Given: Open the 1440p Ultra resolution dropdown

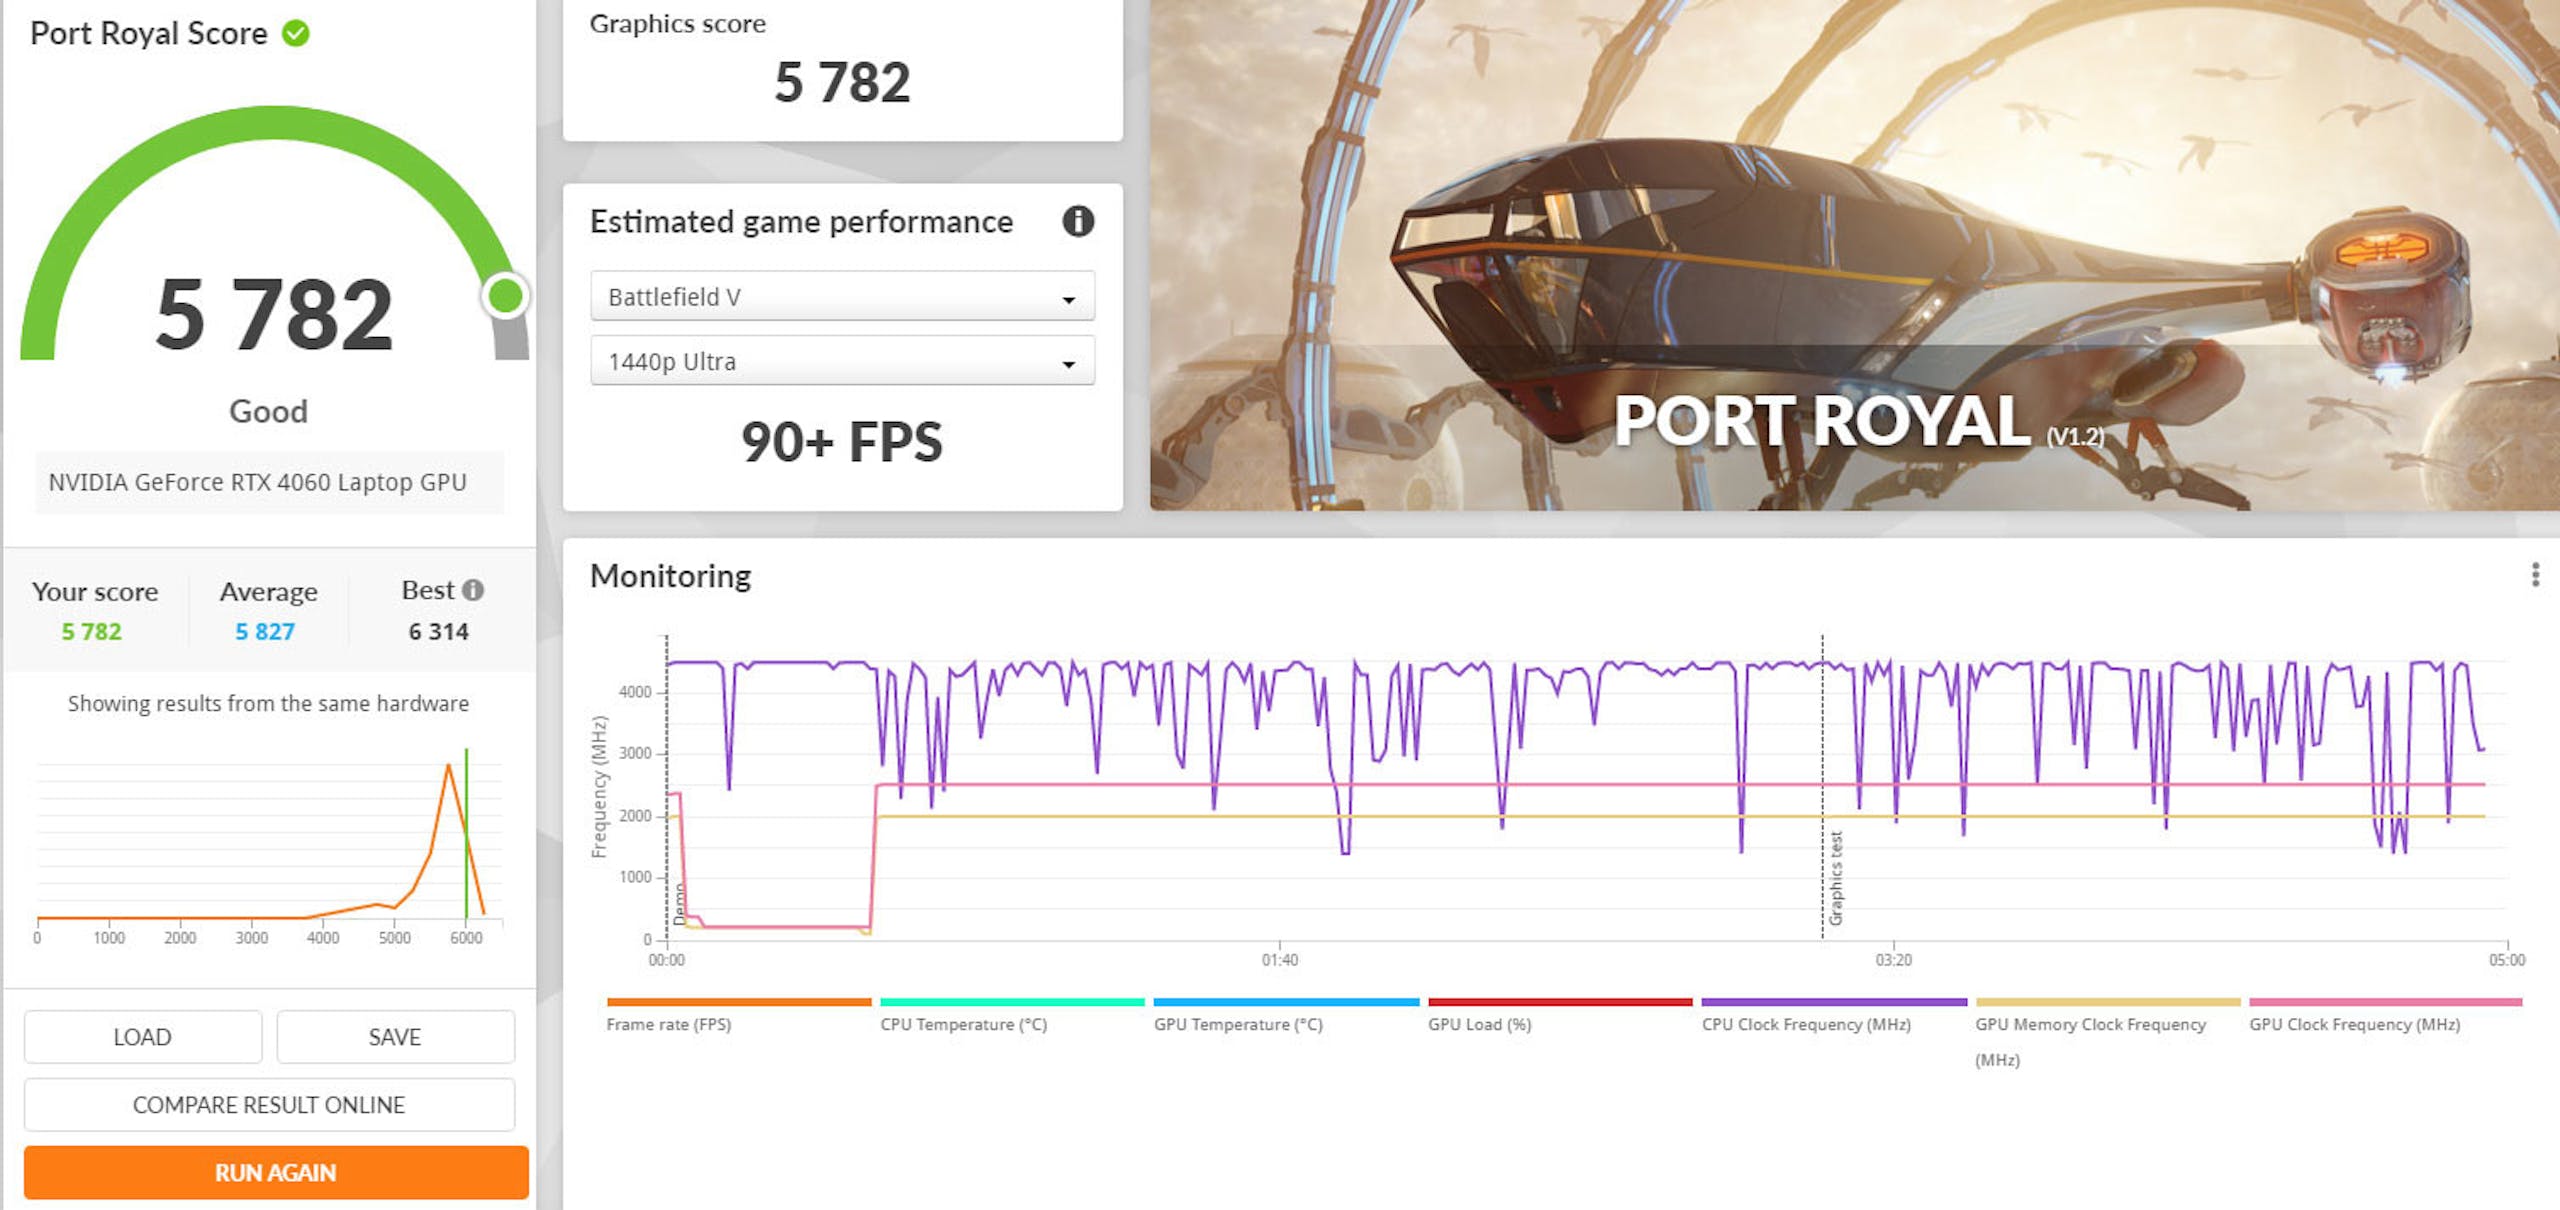Looking at the screenshot, I should click(x=842, y=360).
